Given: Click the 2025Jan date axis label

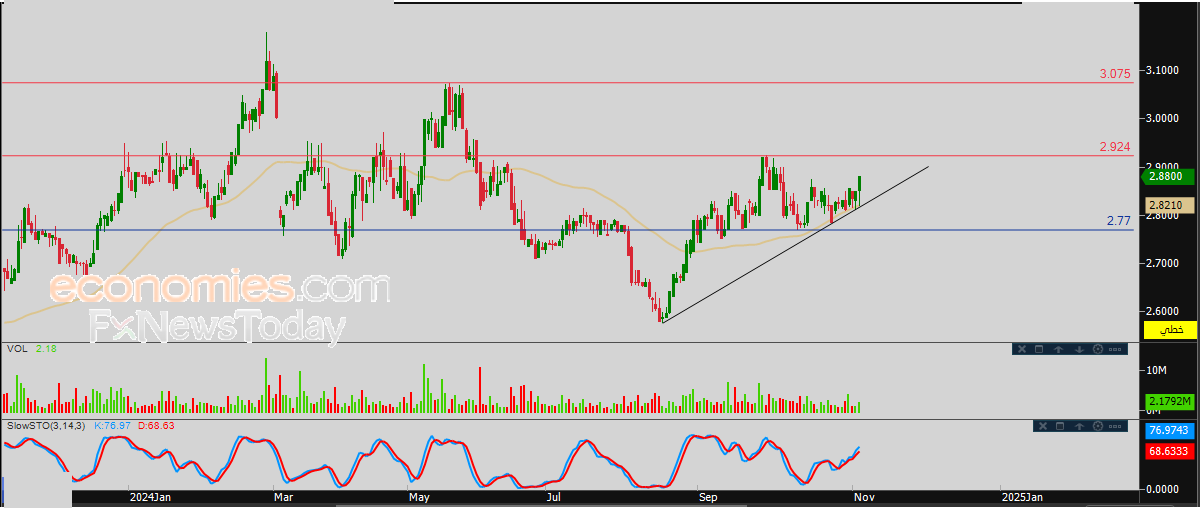Looking at the screenshot, I should click(1023, 496).
